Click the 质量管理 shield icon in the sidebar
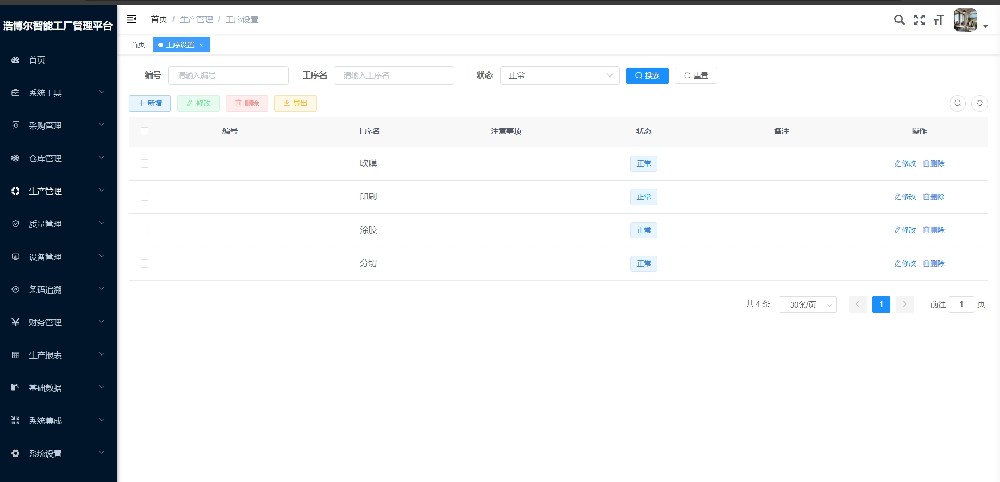 point(15,224)
